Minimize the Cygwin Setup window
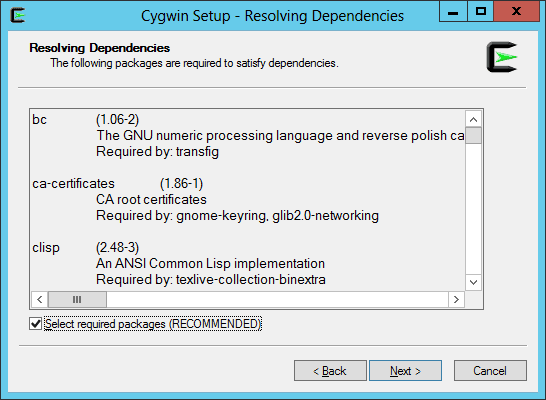Image resolution: width=546 pixels, height=400 pixels. 453,12
